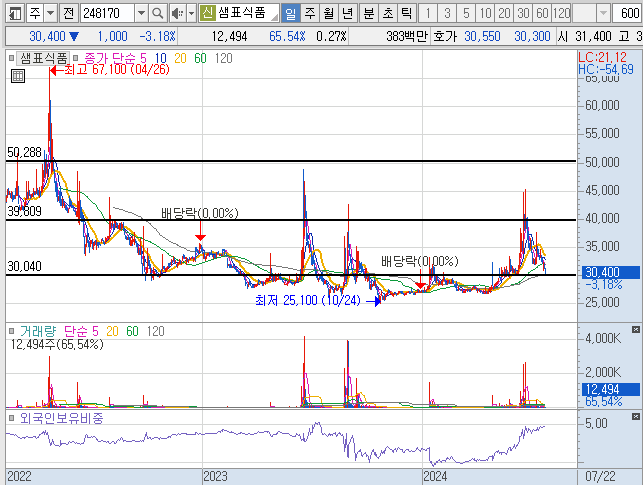Select the 틱 tick chart tab
This screenshot has width=643, height=485.
406,13
